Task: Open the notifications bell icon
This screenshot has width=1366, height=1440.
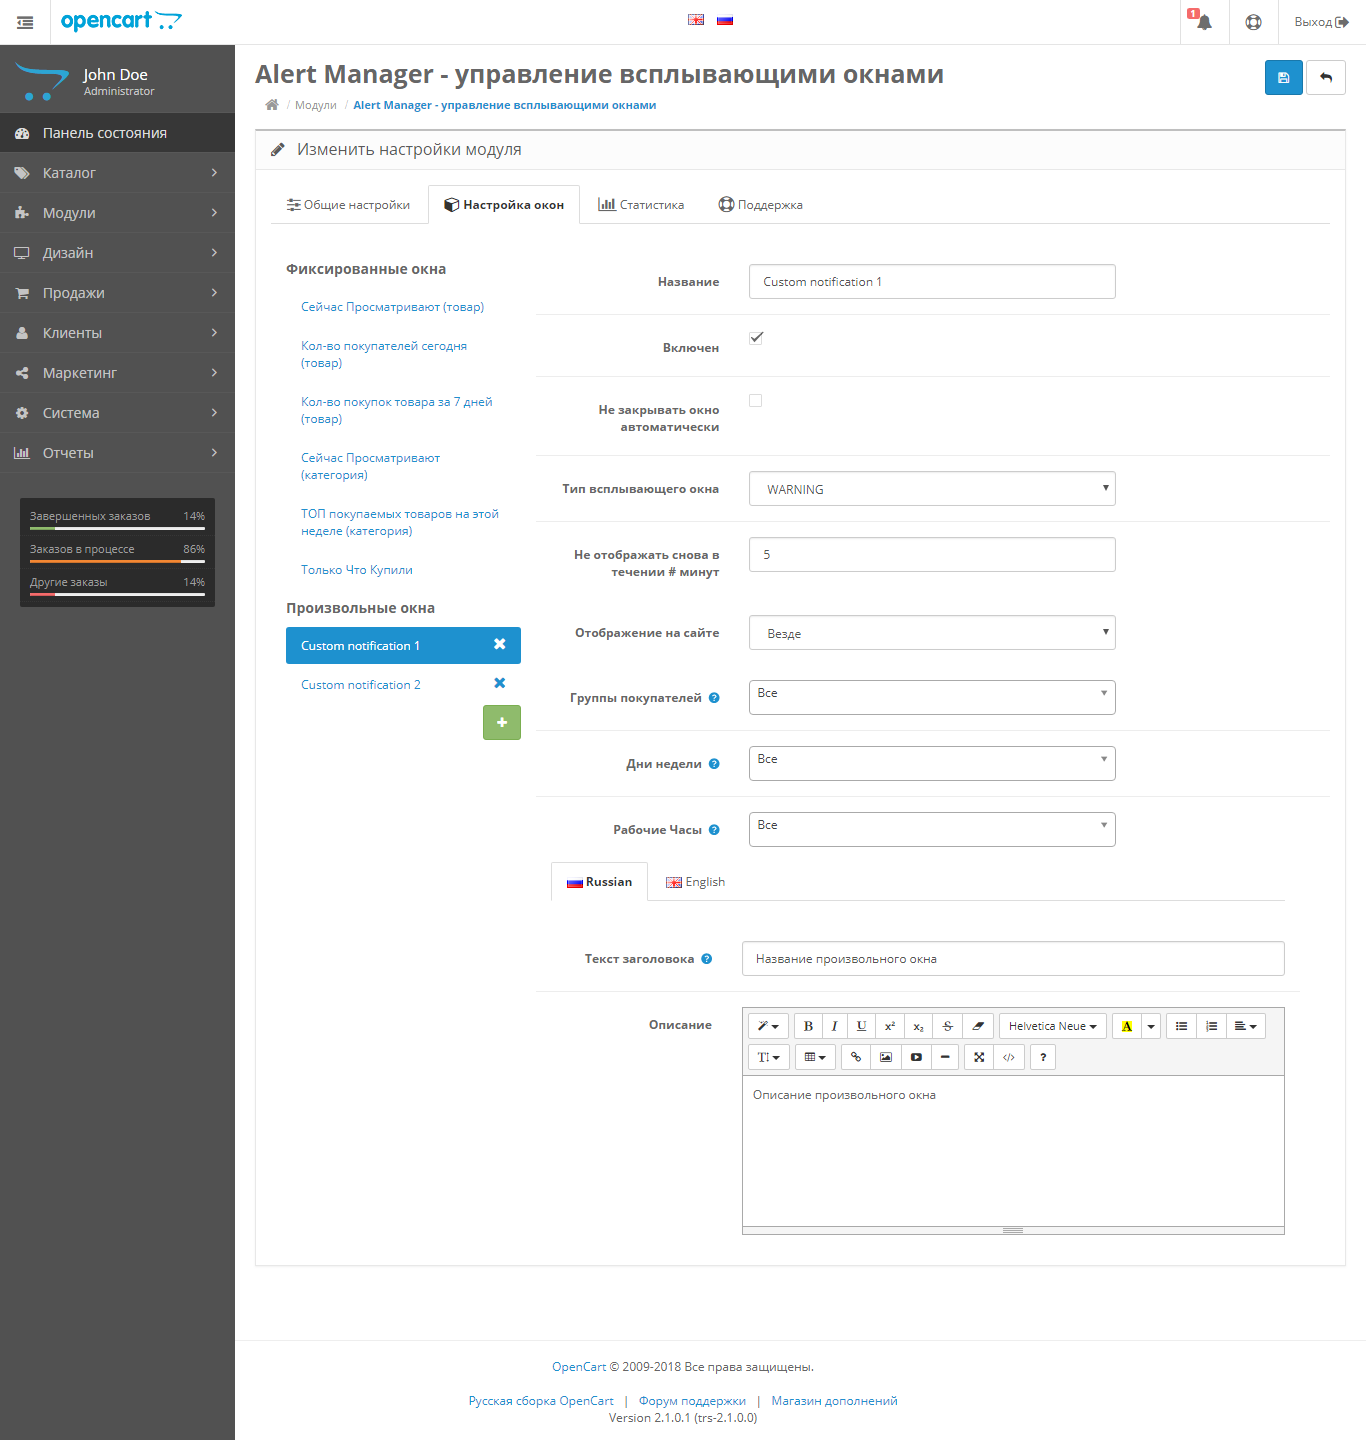Action: tap(1204, 22)
